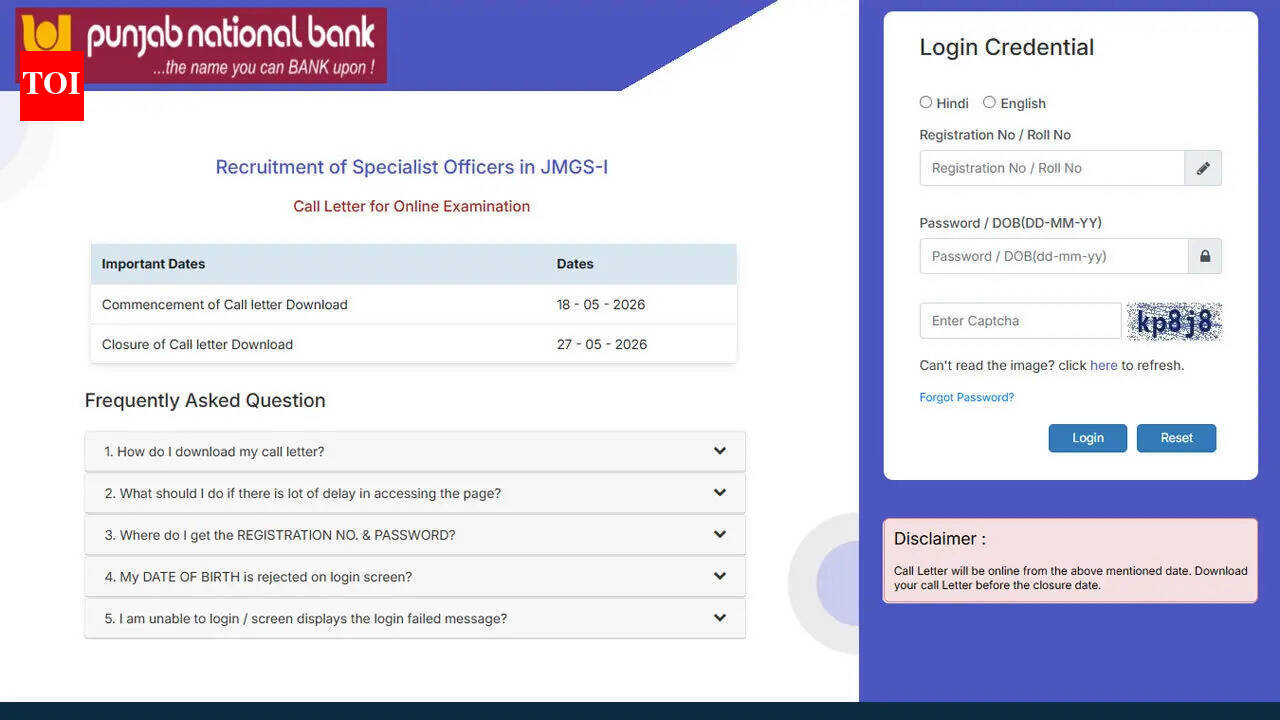Screen dimensions: 1280x720
Task: Click the "Dates" column header
Action: (x=575, y=264)
